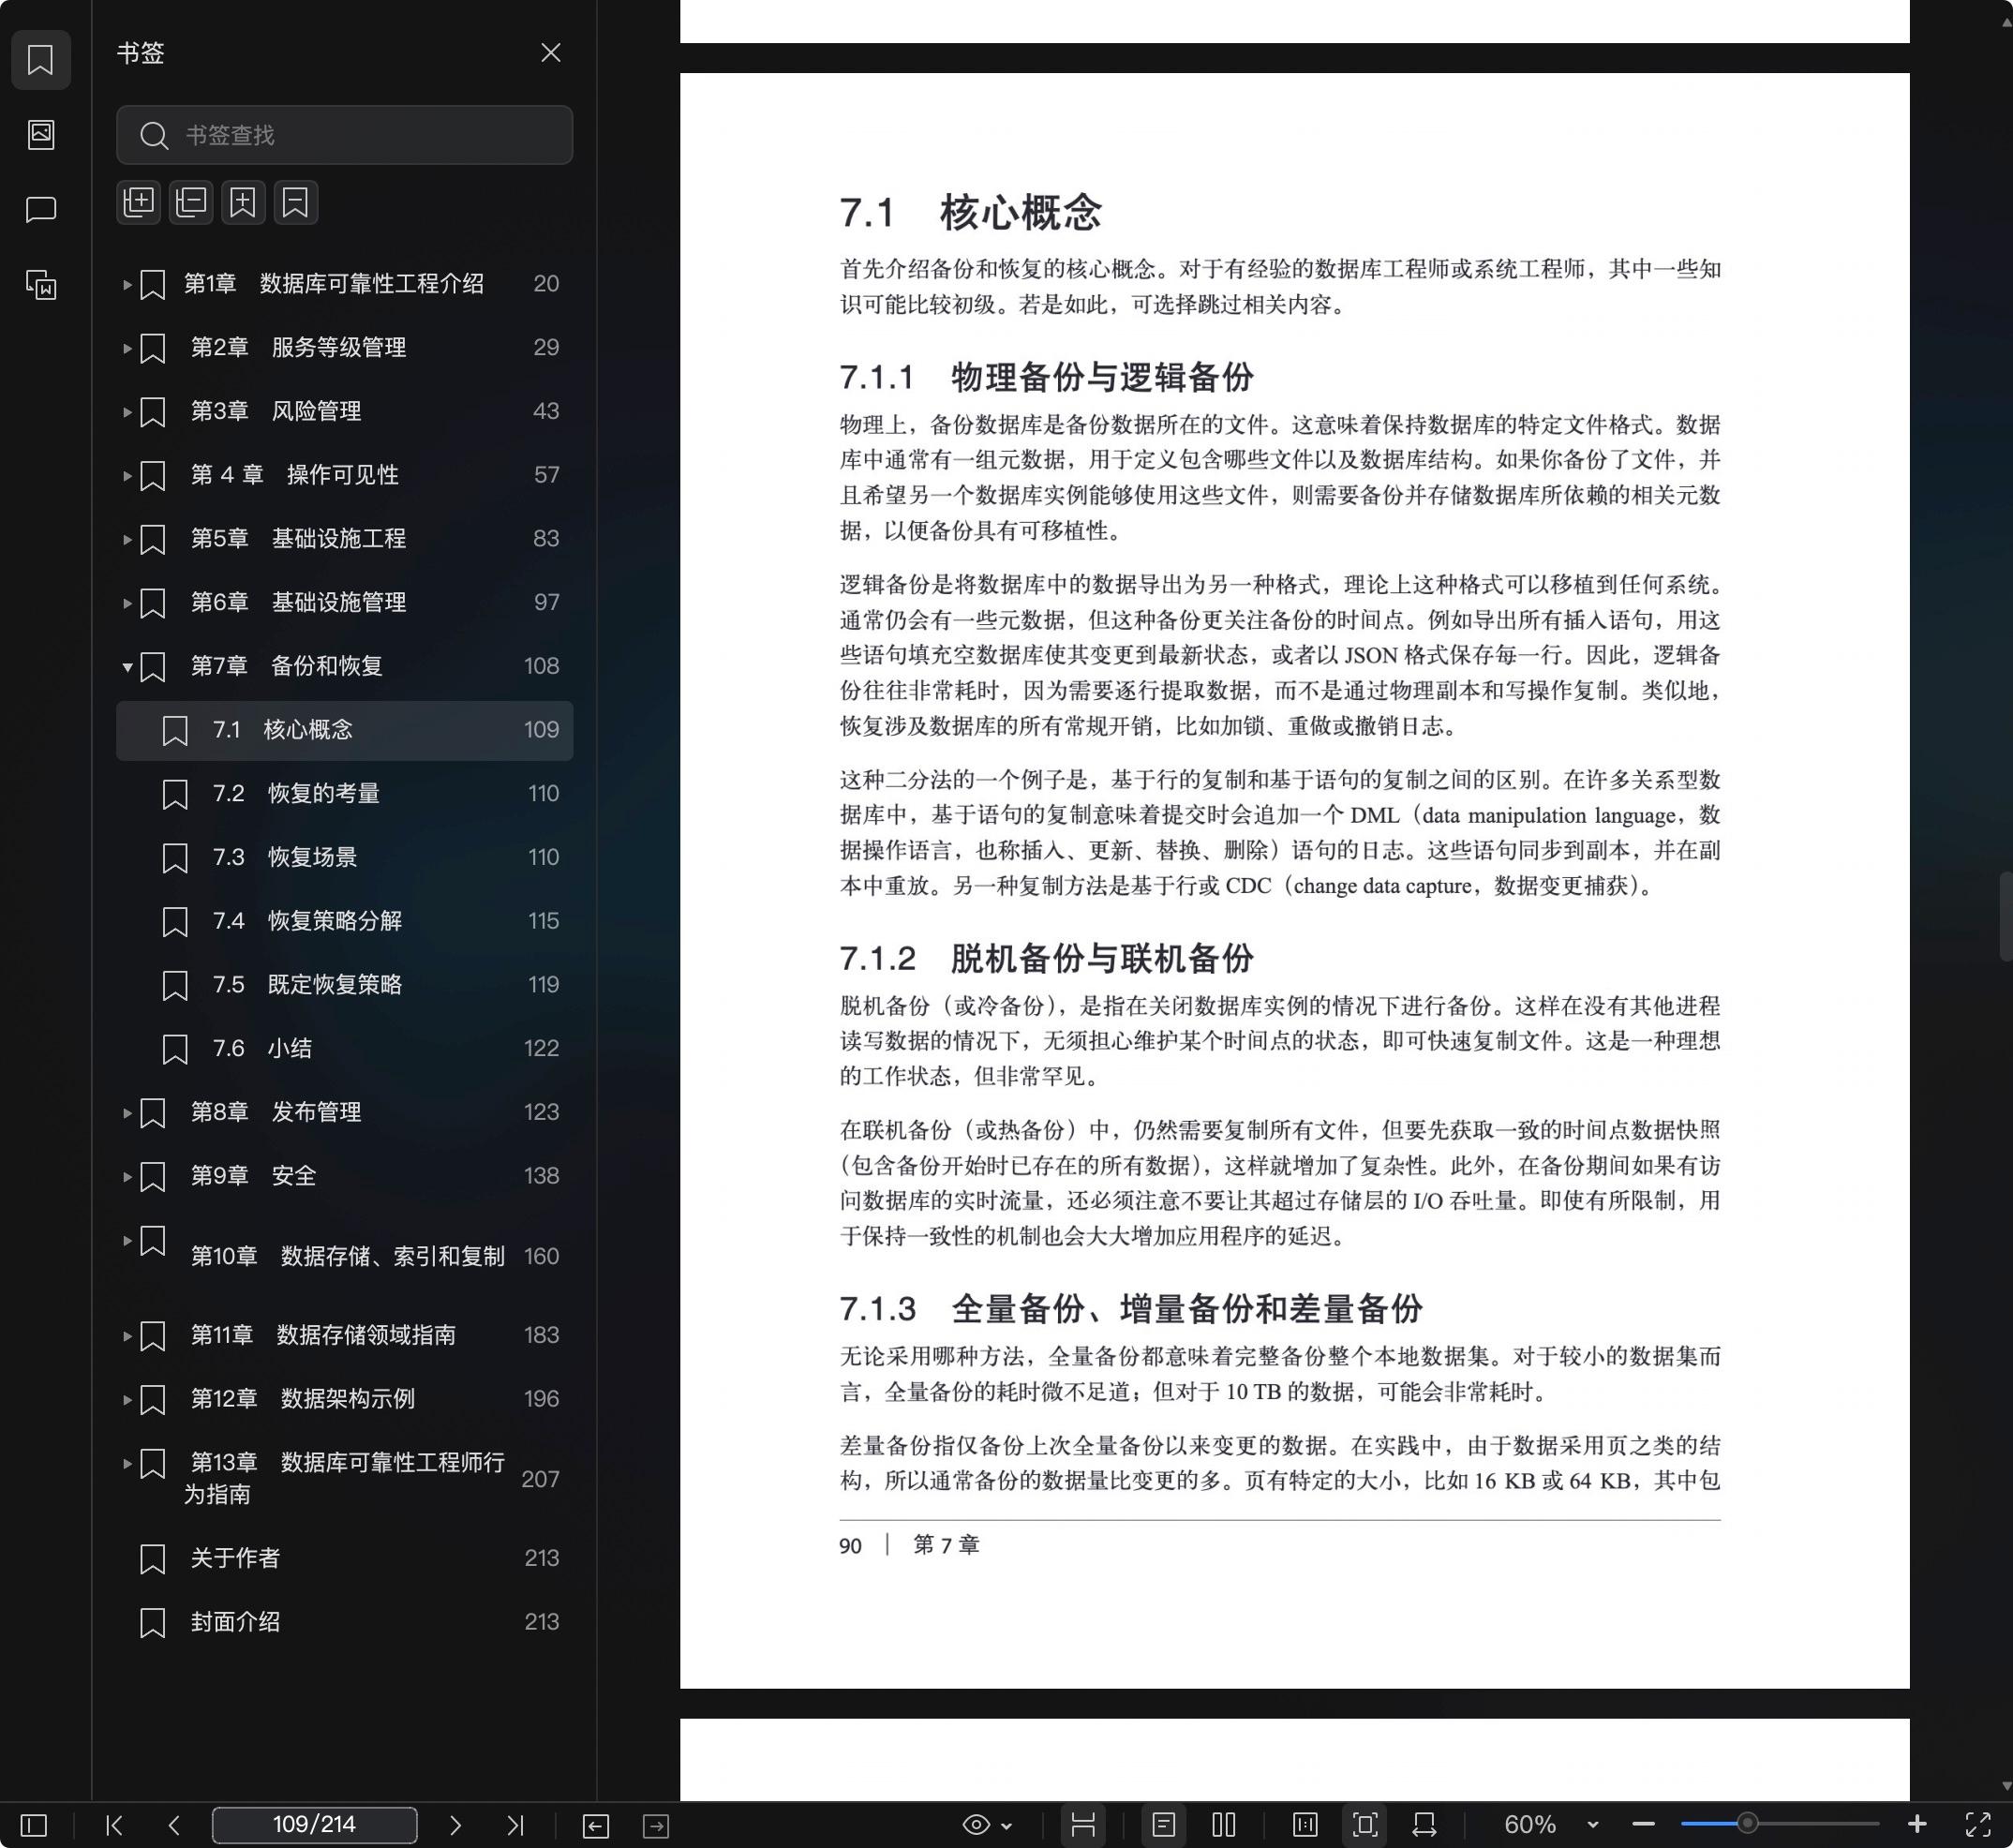
Task: Click the eye reading mode icon
Action: tap(976, 1825)
